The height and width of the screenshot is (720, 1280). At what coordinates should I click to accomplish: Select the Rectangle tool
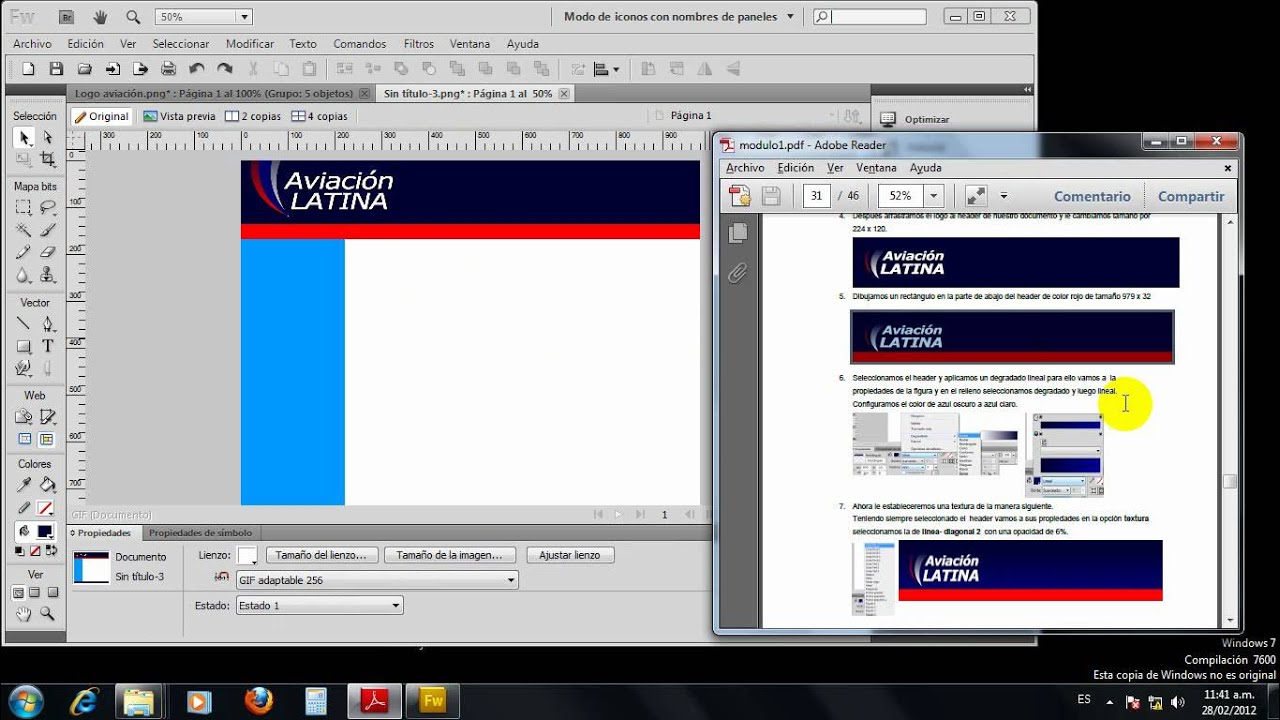pyautogui.click(x=24, y=346)
